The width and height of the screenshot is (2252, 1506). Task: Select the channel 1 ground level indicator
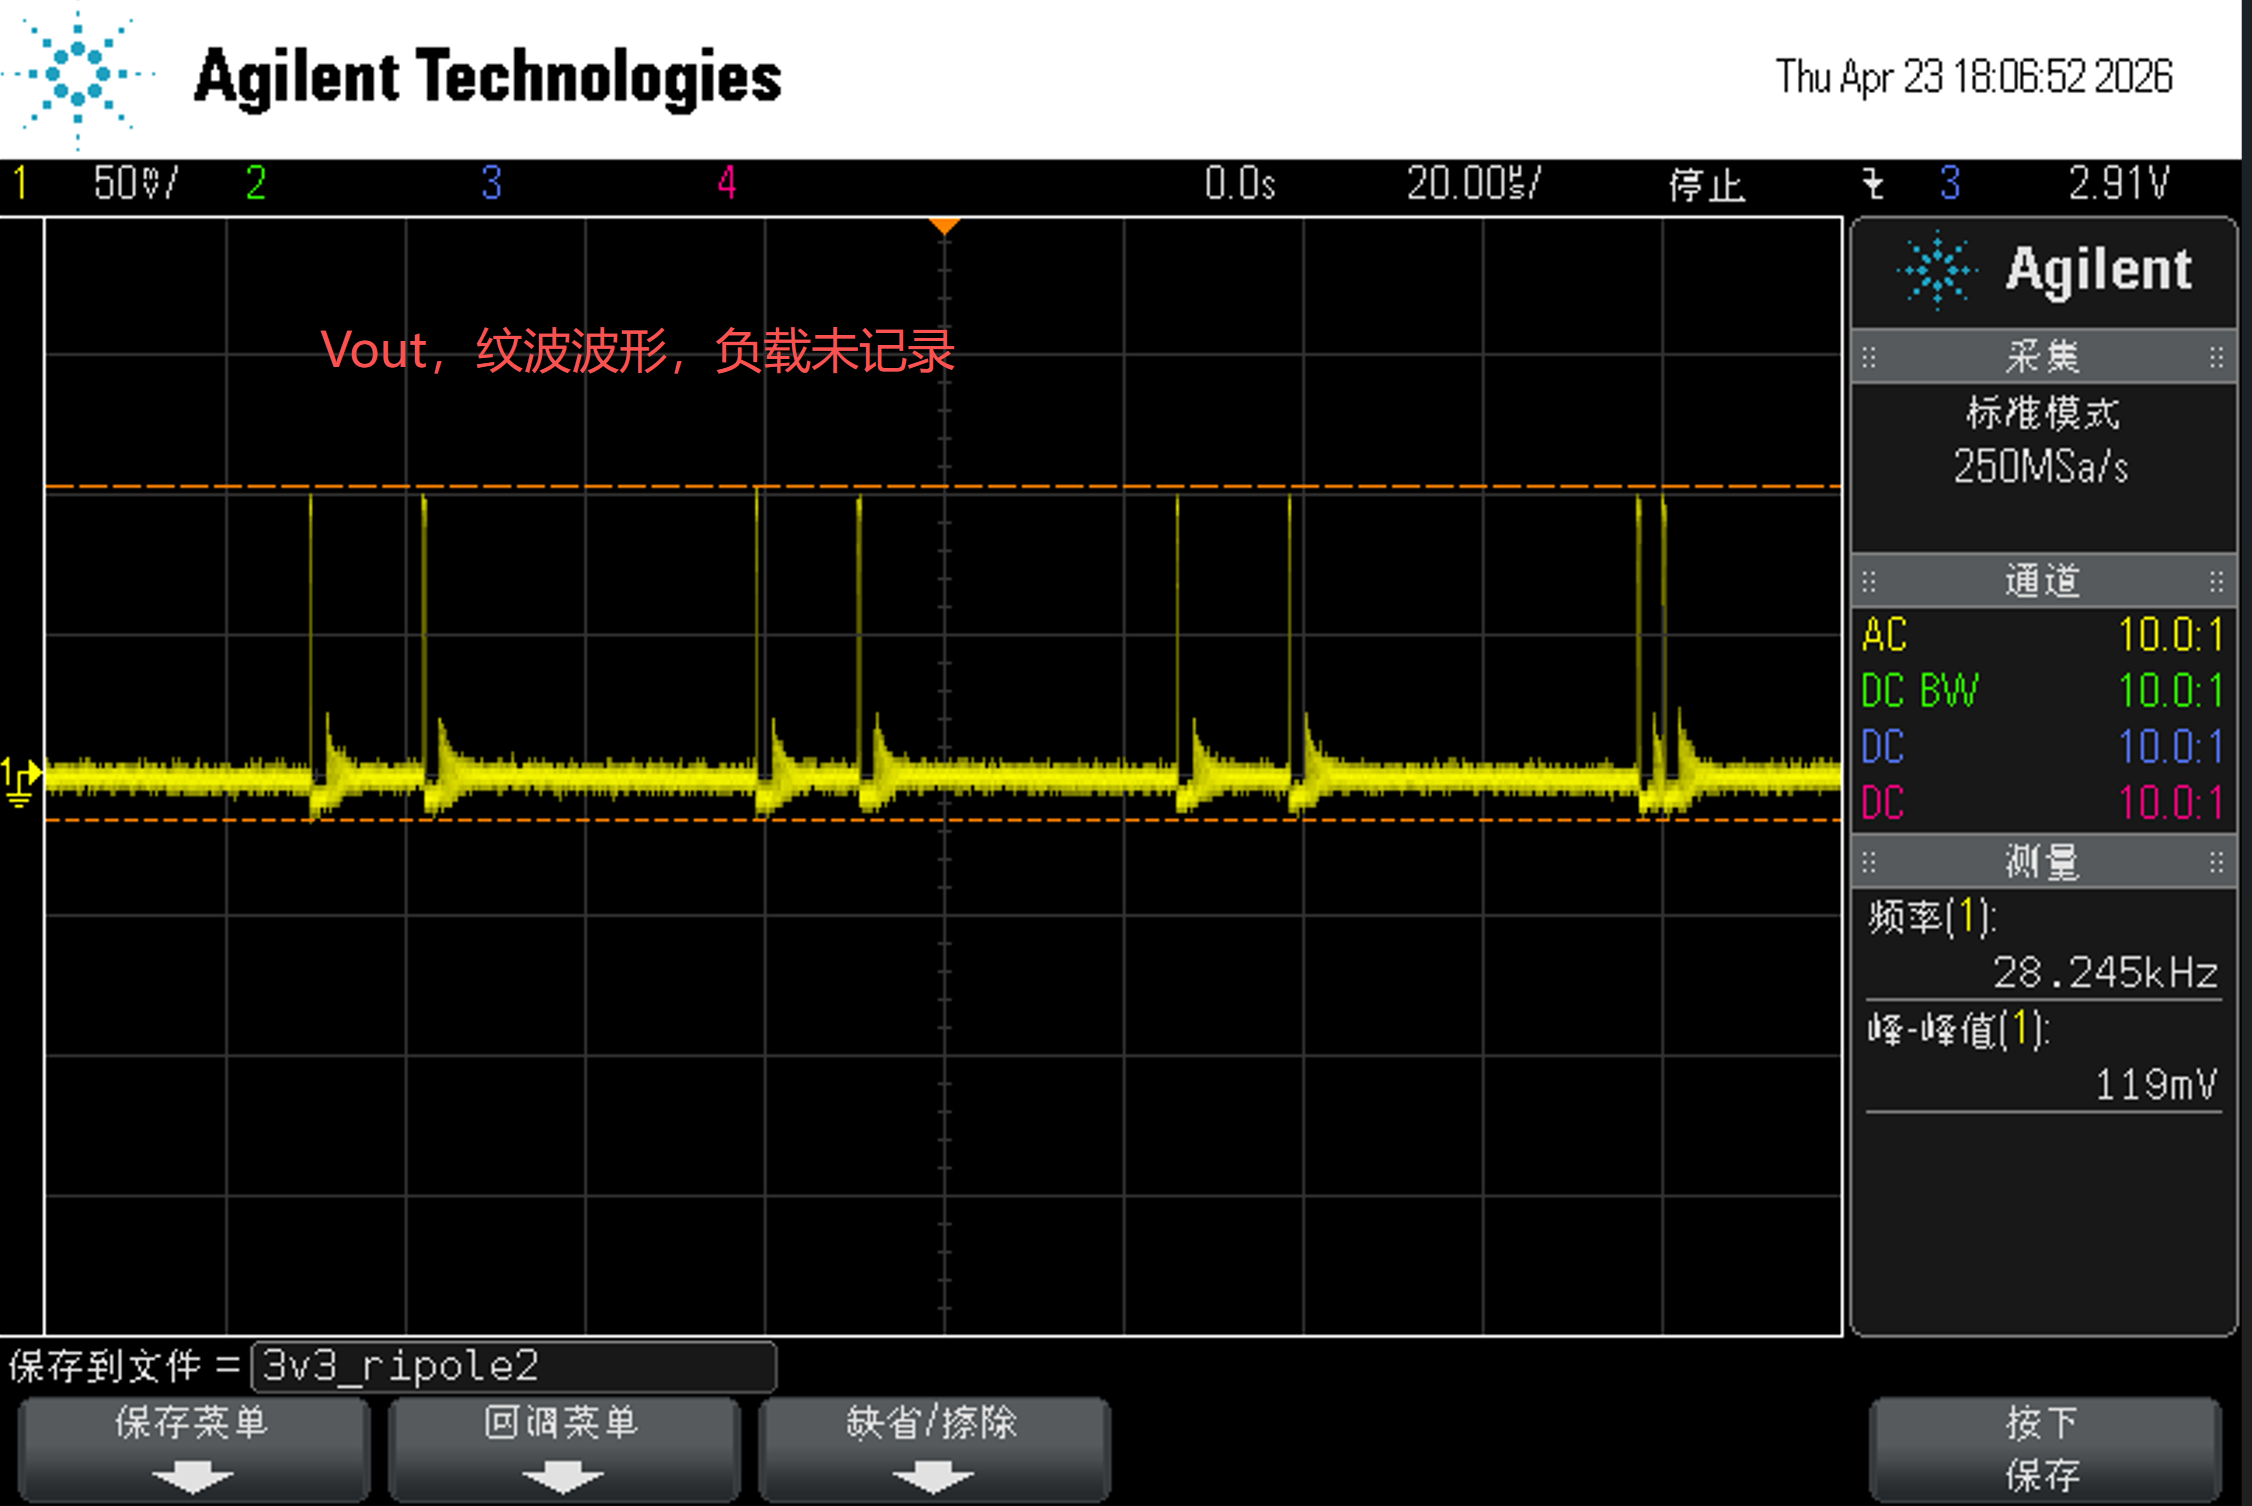coord(20,782)
